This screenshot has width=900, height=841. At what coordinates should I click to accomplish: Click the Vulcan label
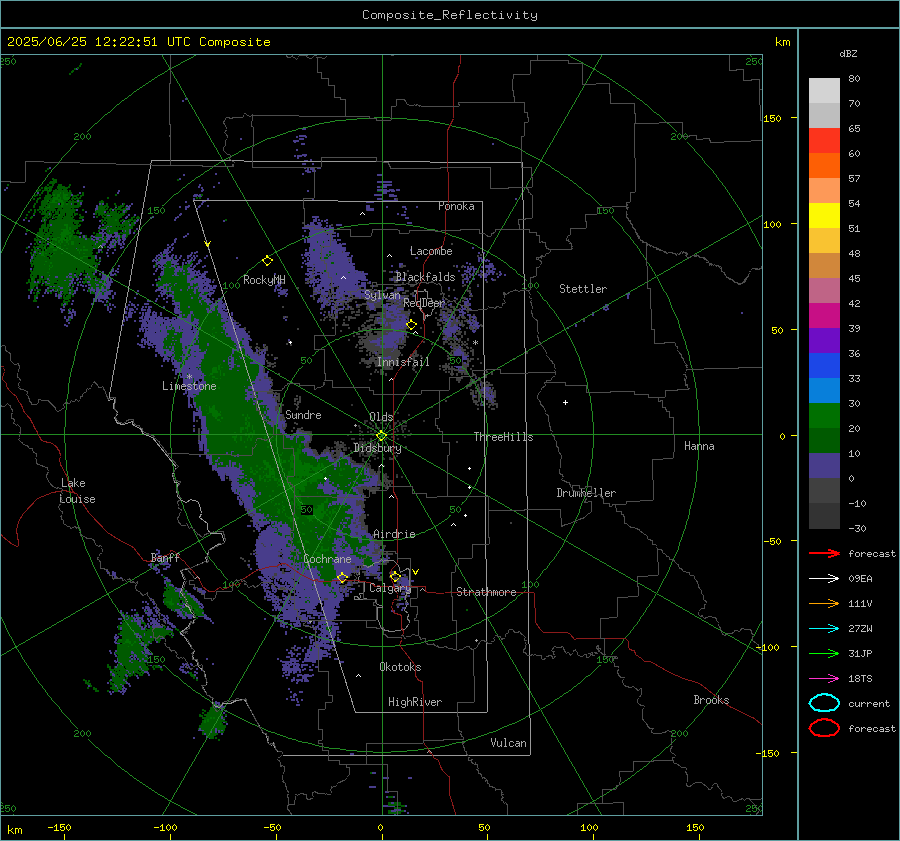coord(509,743)
